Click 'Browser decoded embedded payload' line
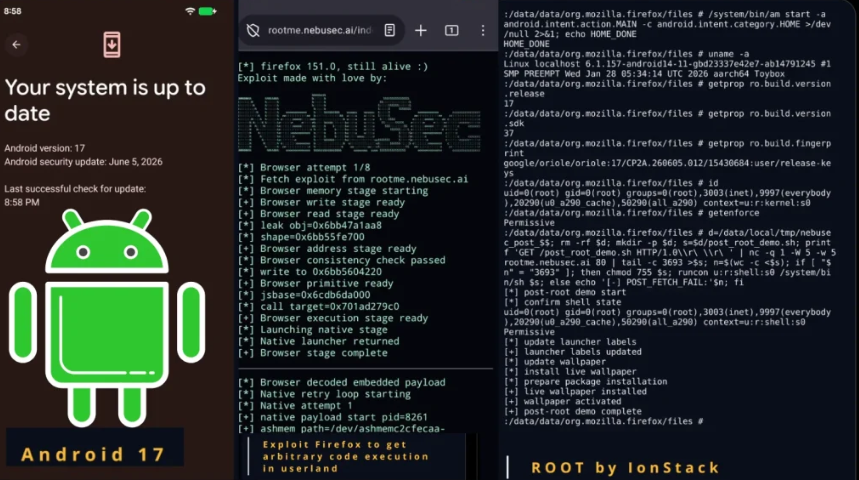This screenshot has width=859, height=480. click(x=341, y=382)
